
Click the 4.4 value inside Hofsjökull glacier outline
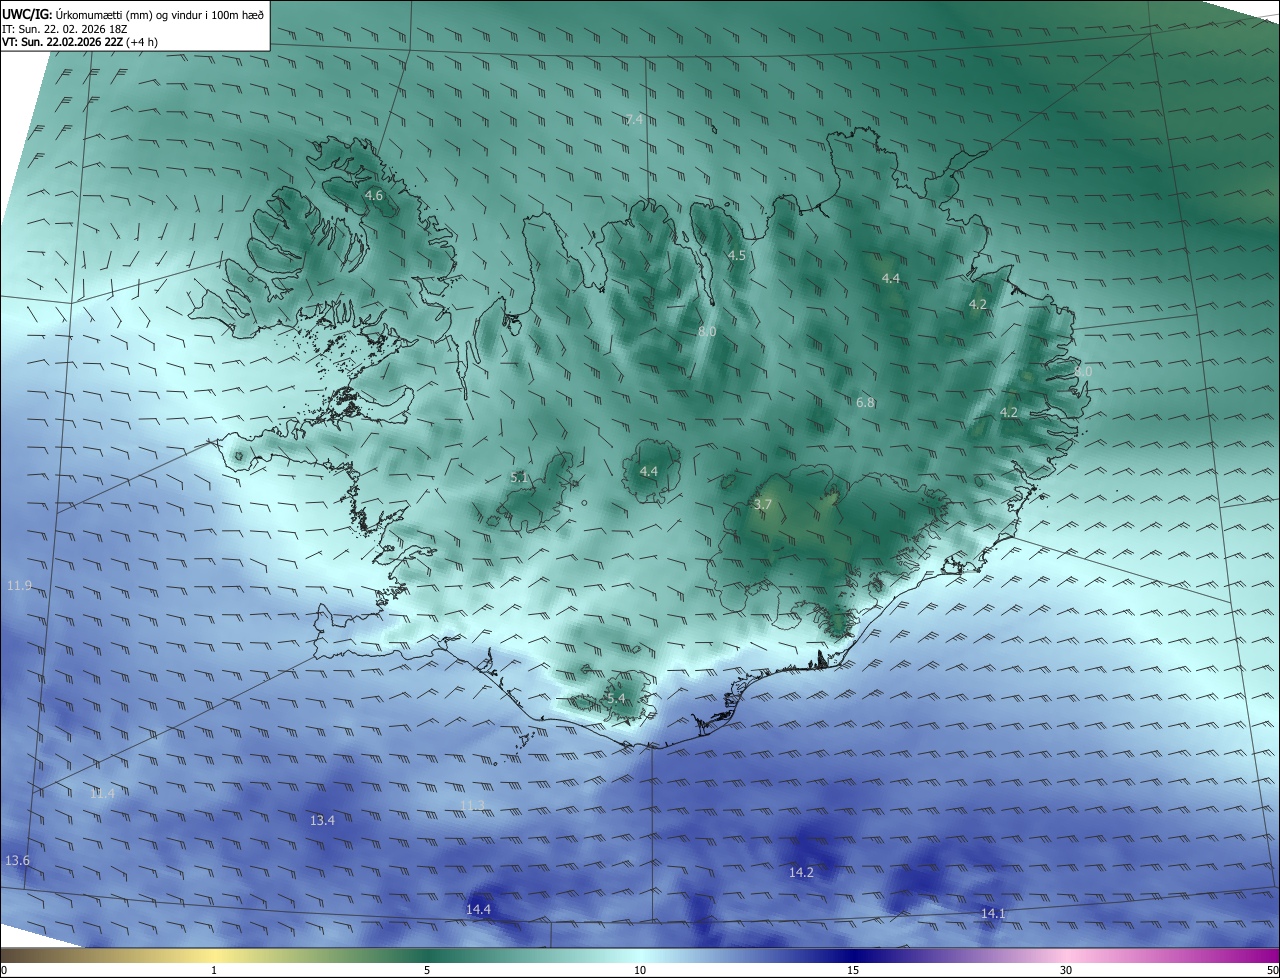click(x=649, y=471)
